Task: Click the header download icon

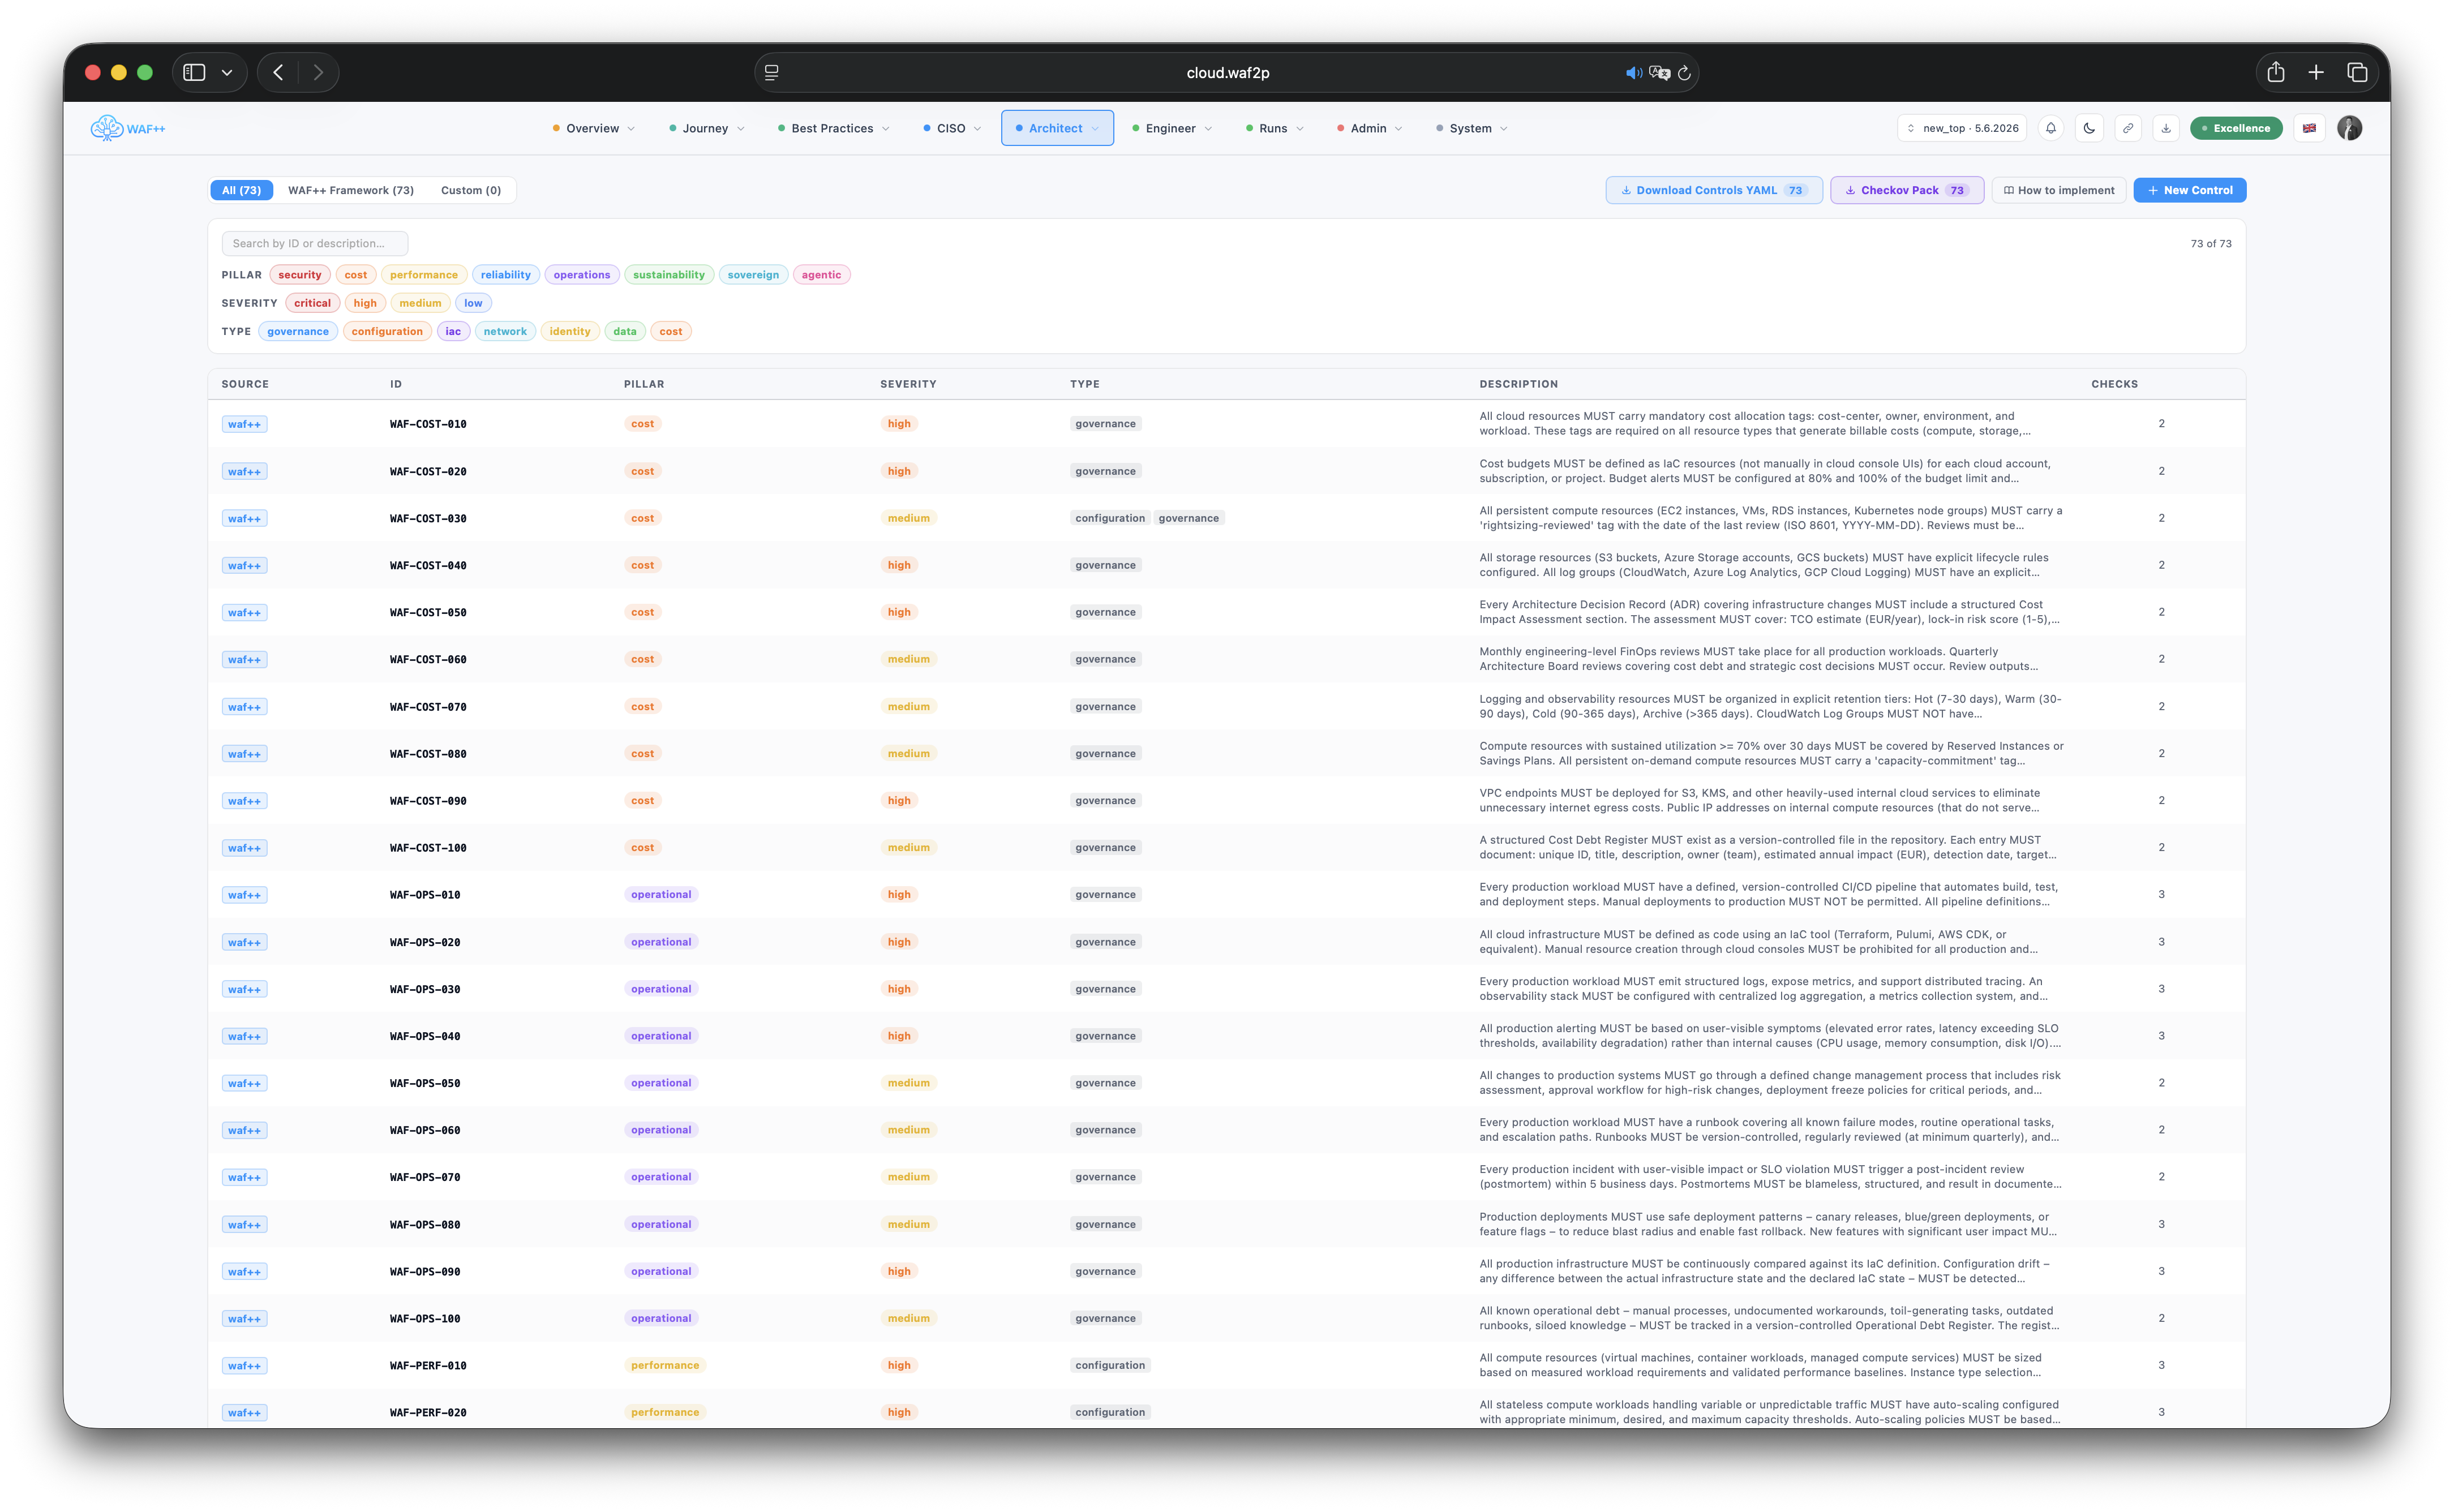Action: tap(2166, 128)
